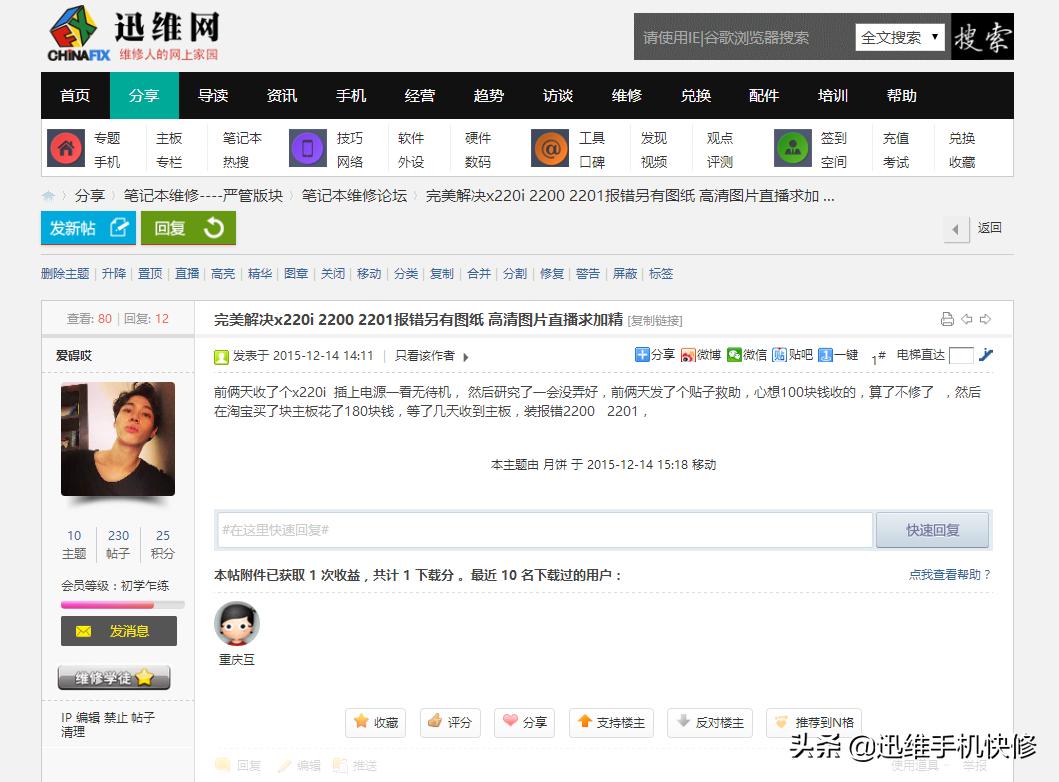Share post to 微博
This screenshot has height=782, width=1059.
(701, 355)
